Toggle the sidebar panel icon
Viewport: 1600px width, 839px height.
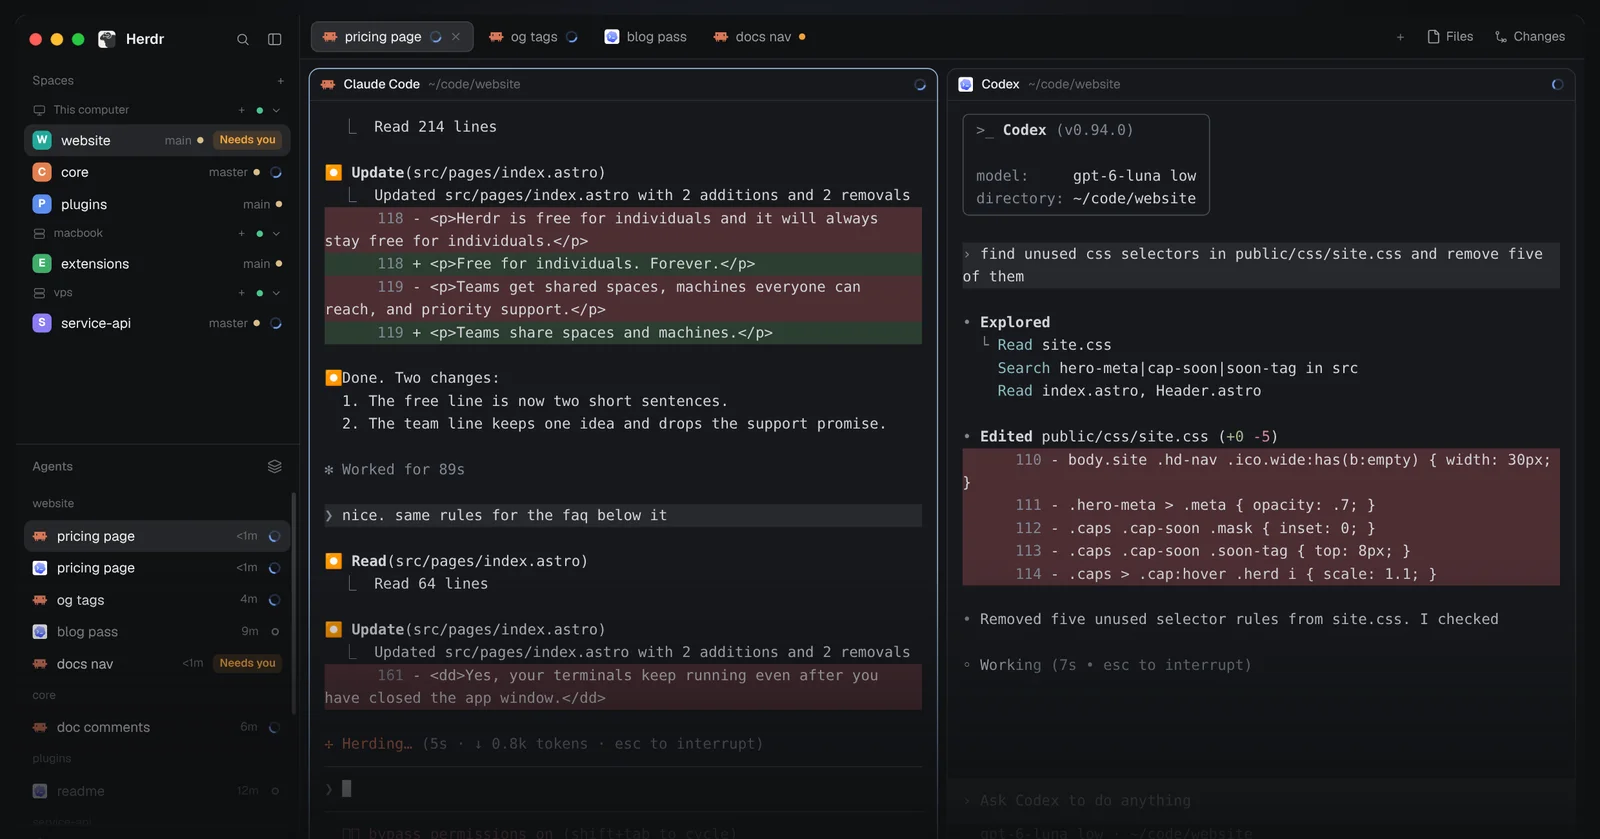pos(274,39)
